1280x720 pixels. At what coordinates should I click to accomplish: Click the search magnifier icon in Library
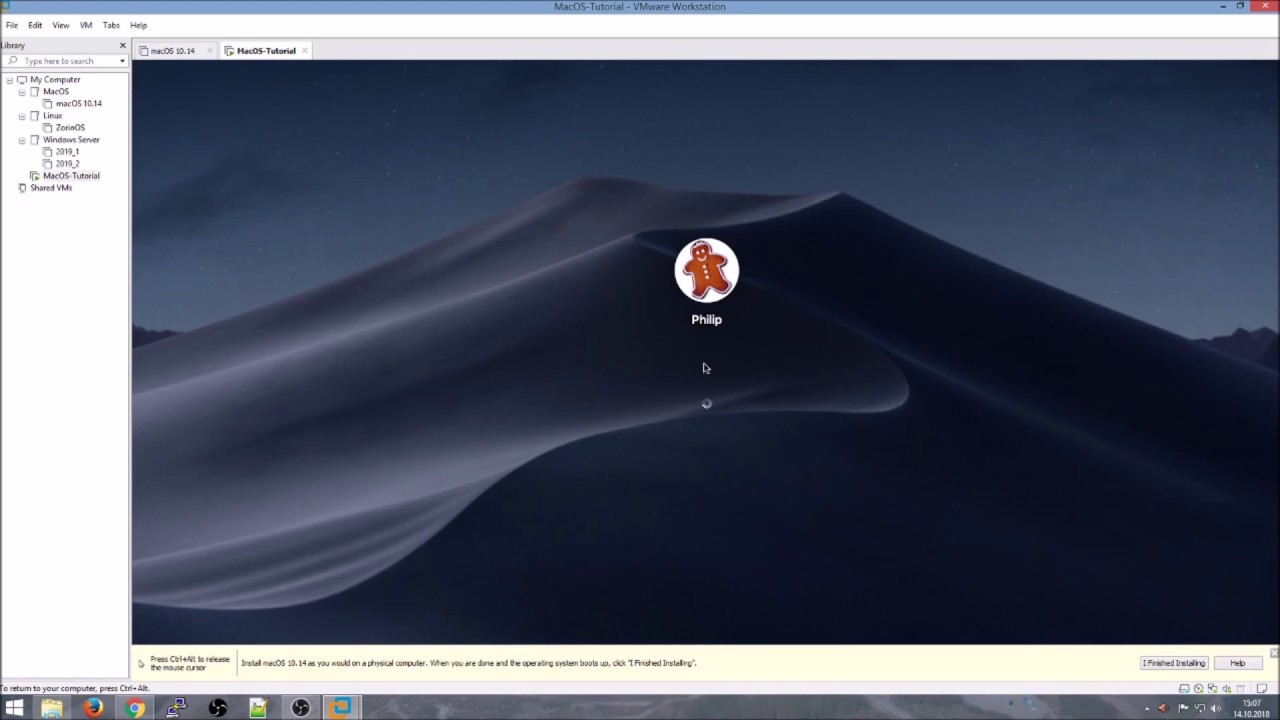(13, 61)
